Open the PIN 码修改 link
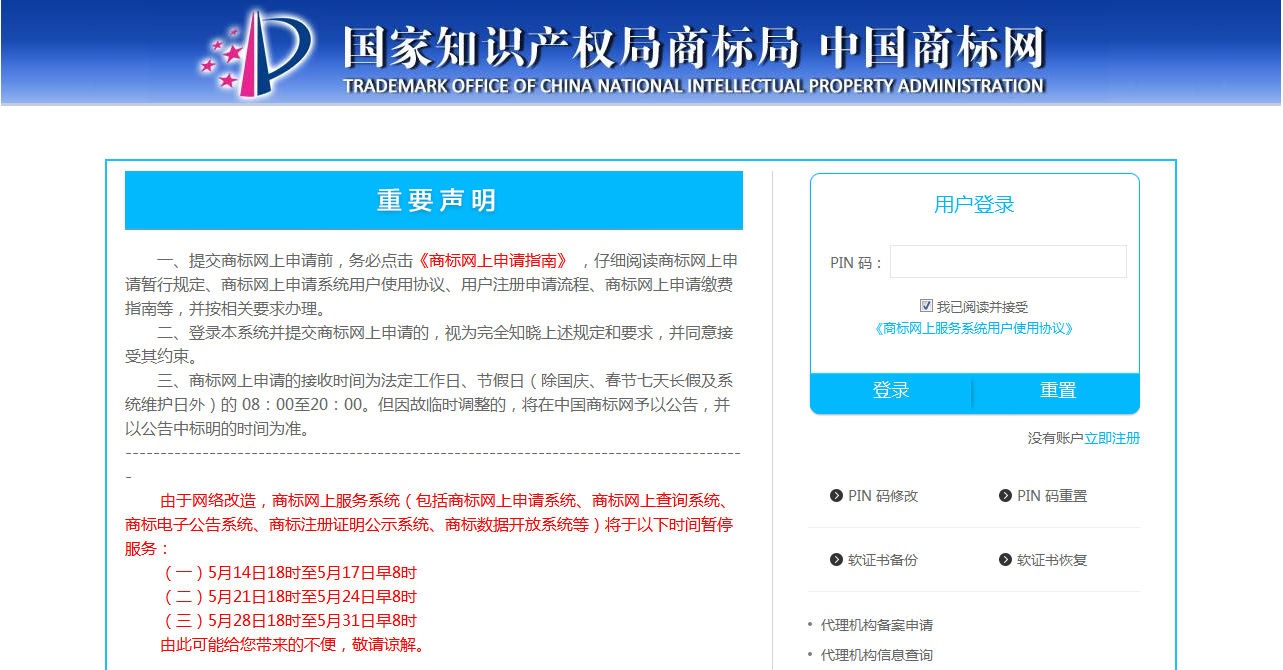This screenshot has width=1283, height=670. click(x=883, y=496)
